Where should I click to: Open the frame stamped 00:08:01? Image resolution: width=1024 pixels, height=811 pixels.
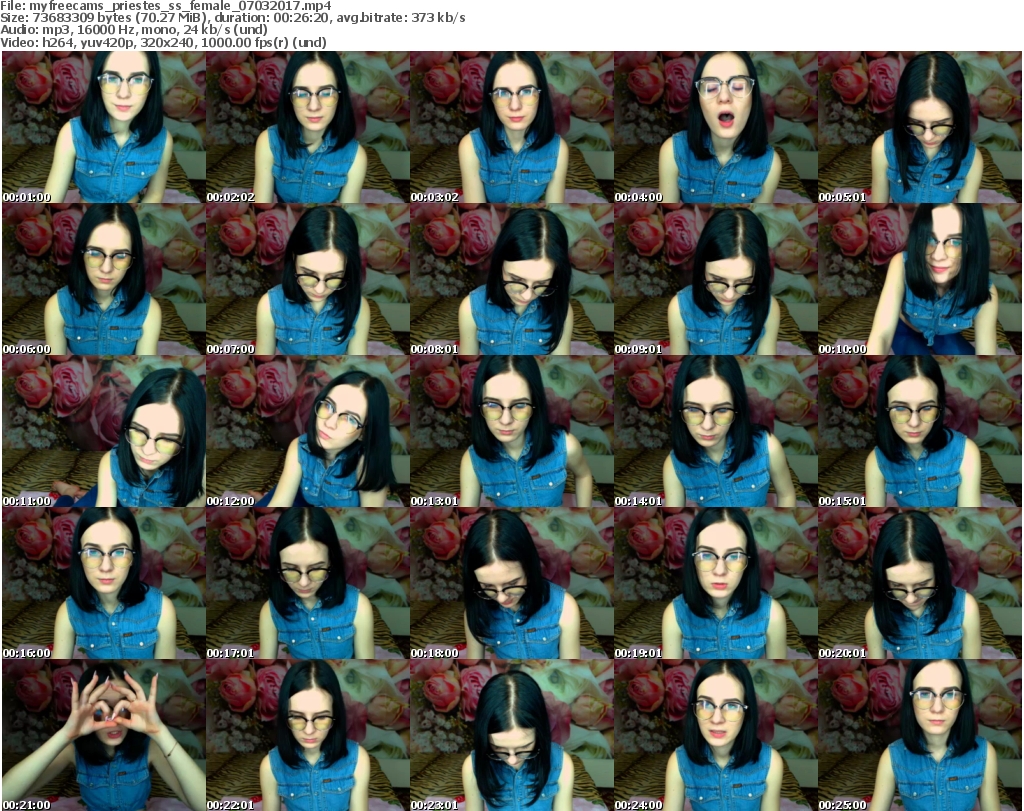512,279
